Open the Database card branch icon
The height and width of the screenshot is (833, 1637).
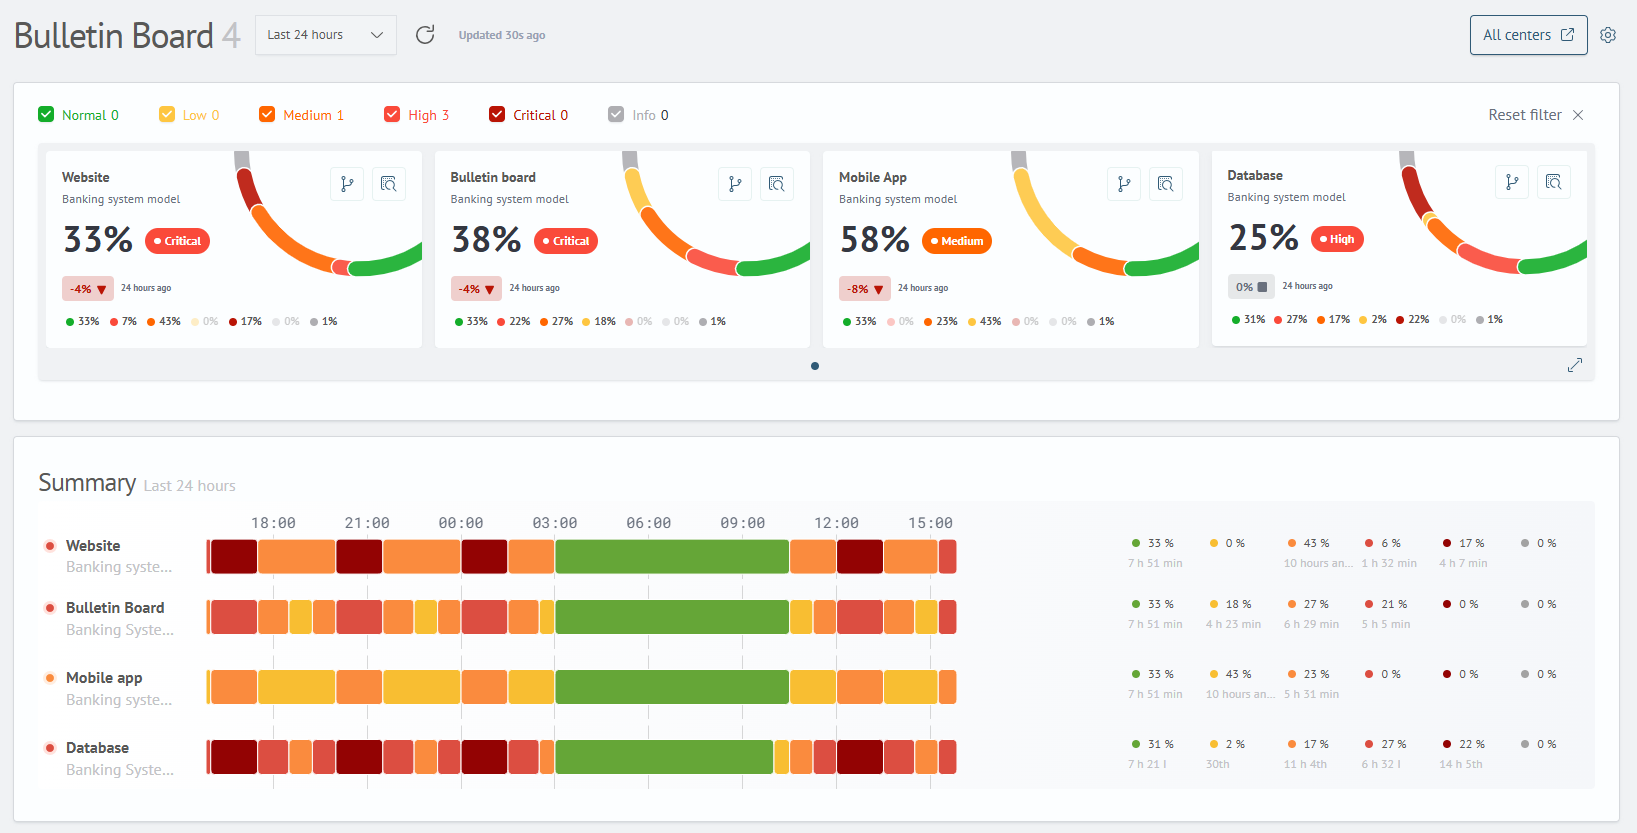(1512, 182)
